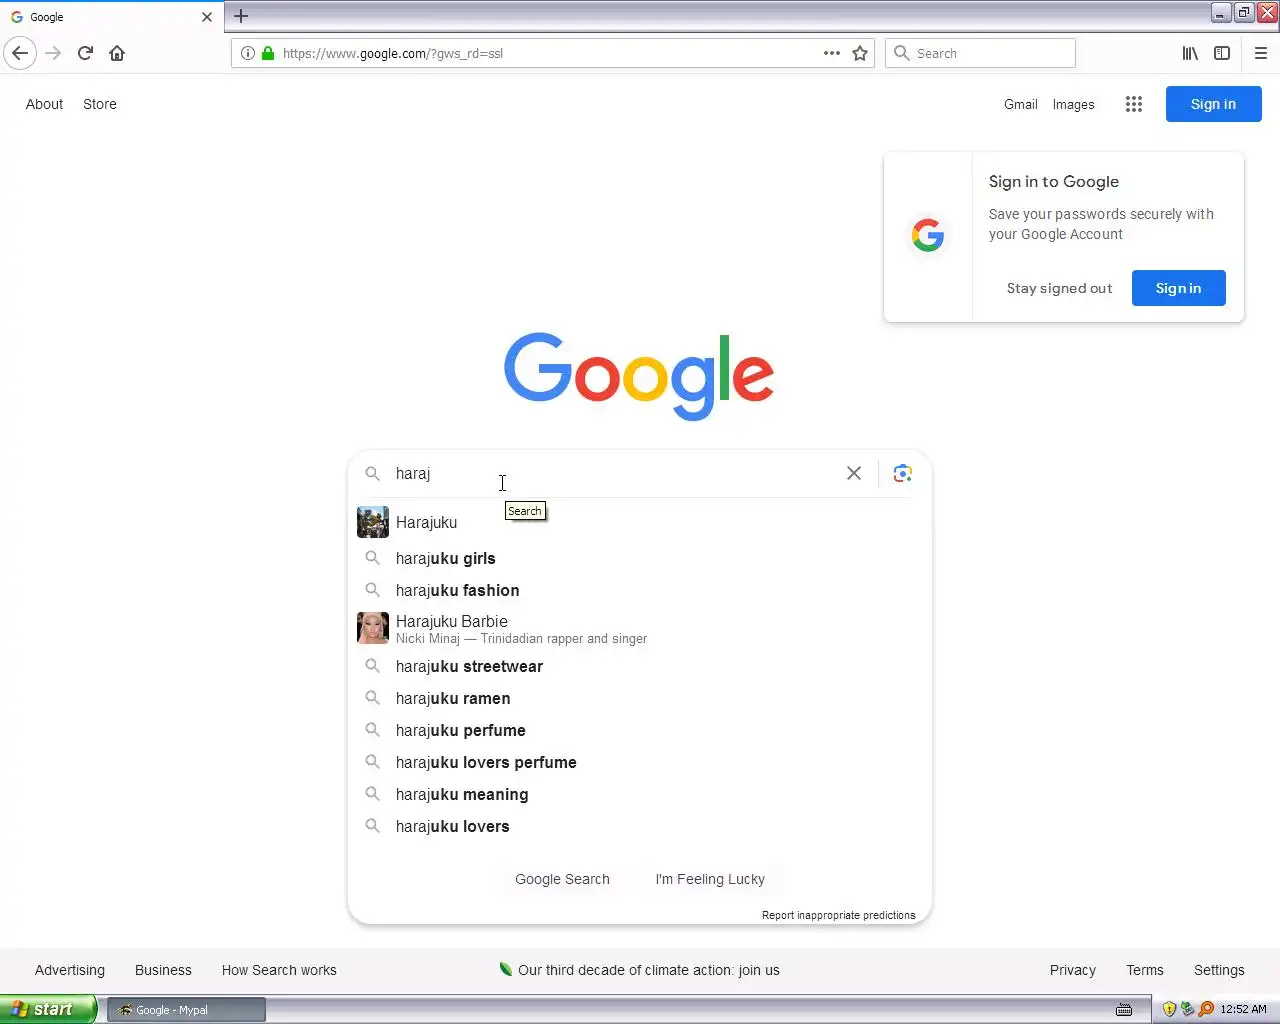Select the Harajuku Barbie suggestion
This screenshot has width=1280, height=1024.
[x=640, y=628]
